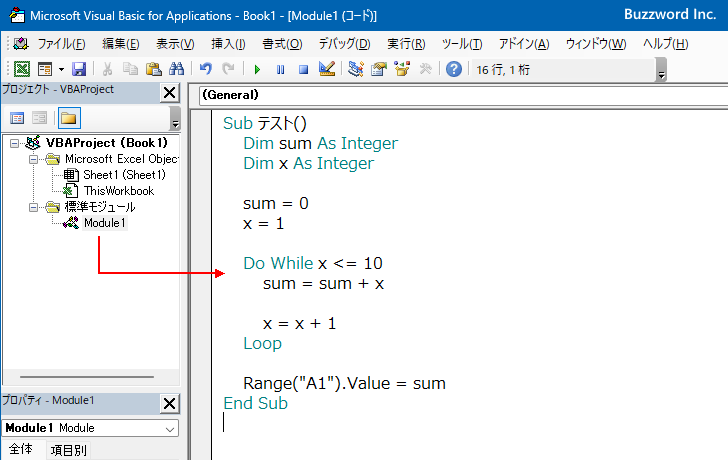The width and height of the screenshot is (728, 460).
Task: Open Find with the binoculars icon
Action: click(176, 69)
